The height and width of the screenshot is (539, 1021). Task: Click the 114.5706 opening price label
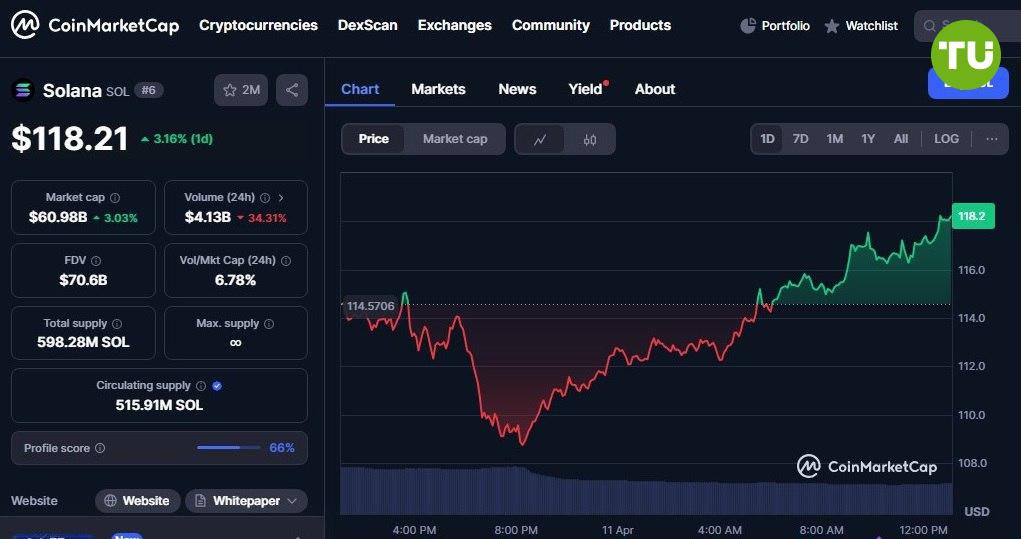tap(370, 305)
